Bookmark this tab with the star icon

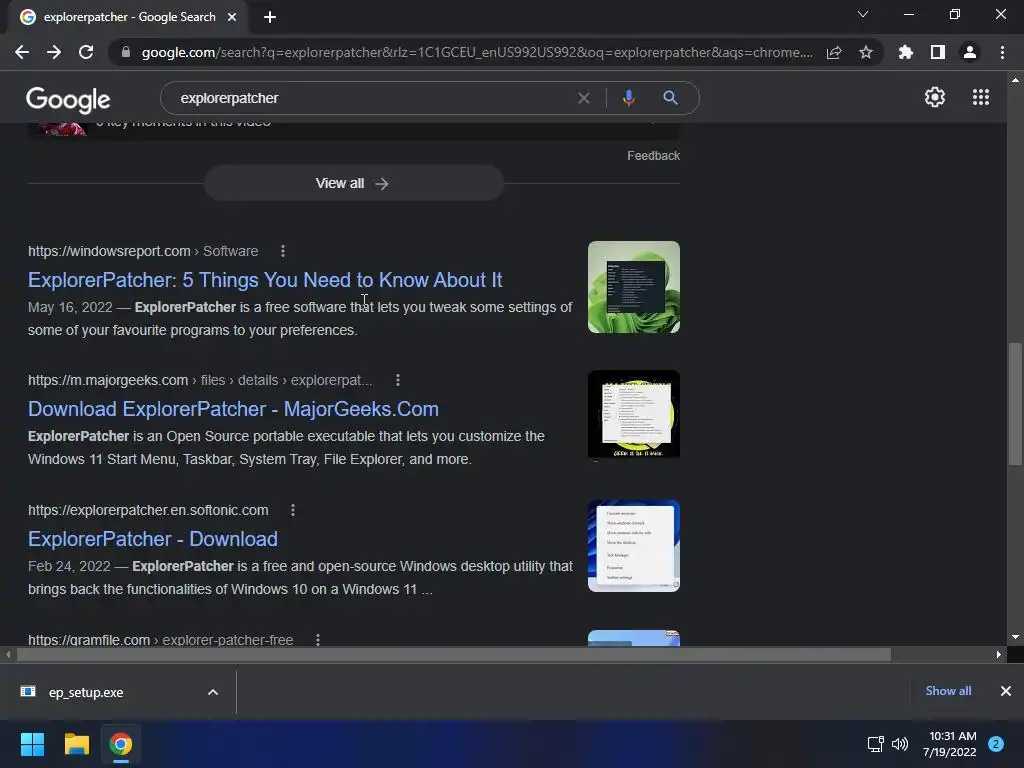[x=866, y=52]
